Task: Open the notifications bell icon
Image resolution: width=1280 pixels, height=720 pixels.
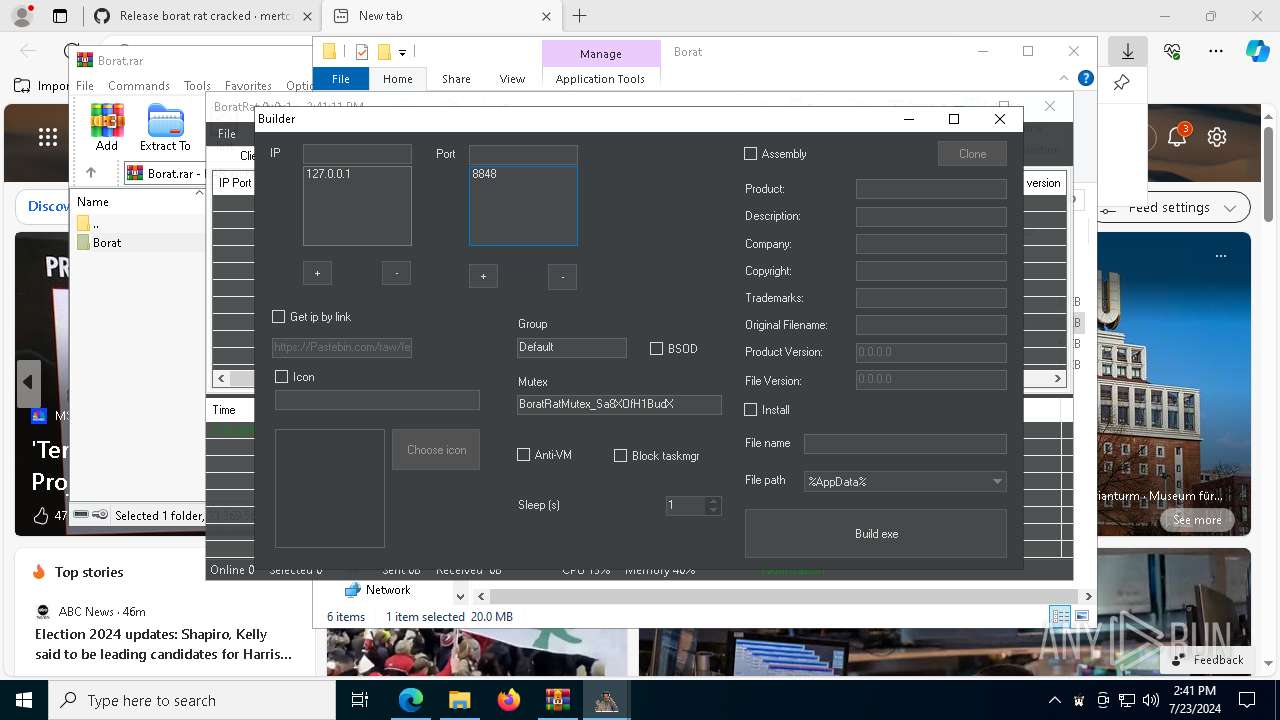Action: (1177, 137)
